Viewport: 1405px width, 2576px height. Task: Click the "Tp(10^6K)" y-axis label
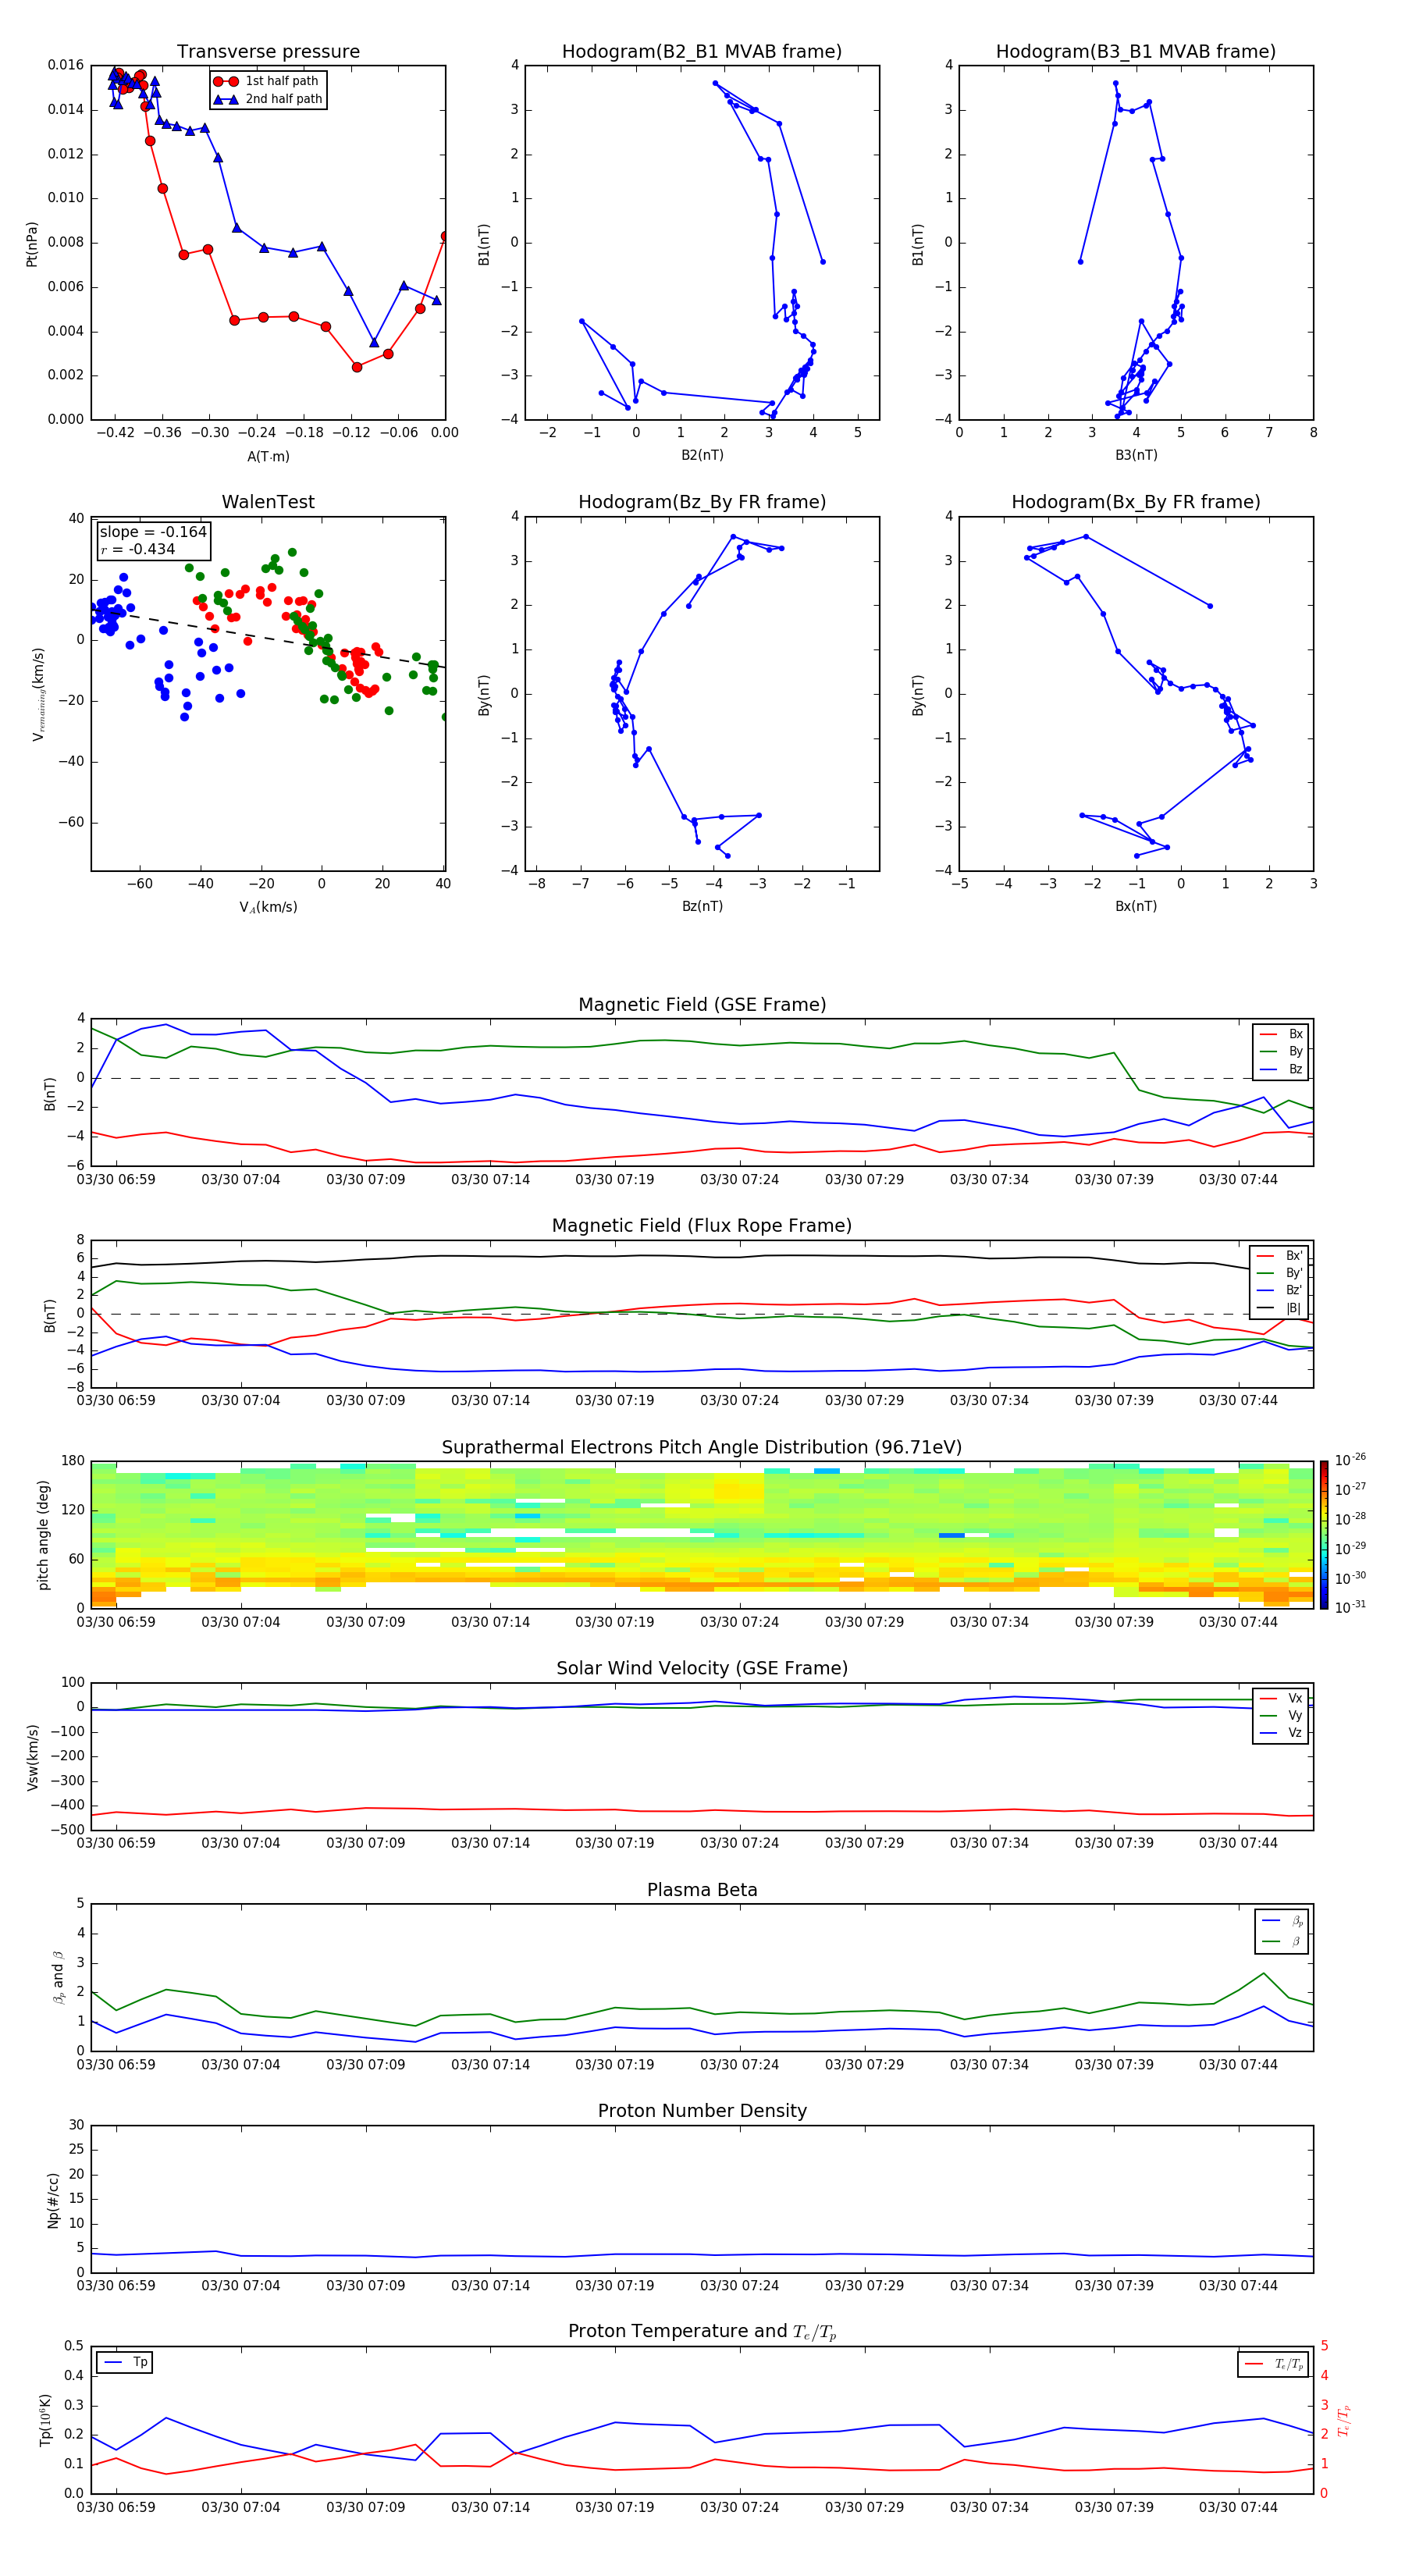pyautogui.click(x=45, y=2420)
